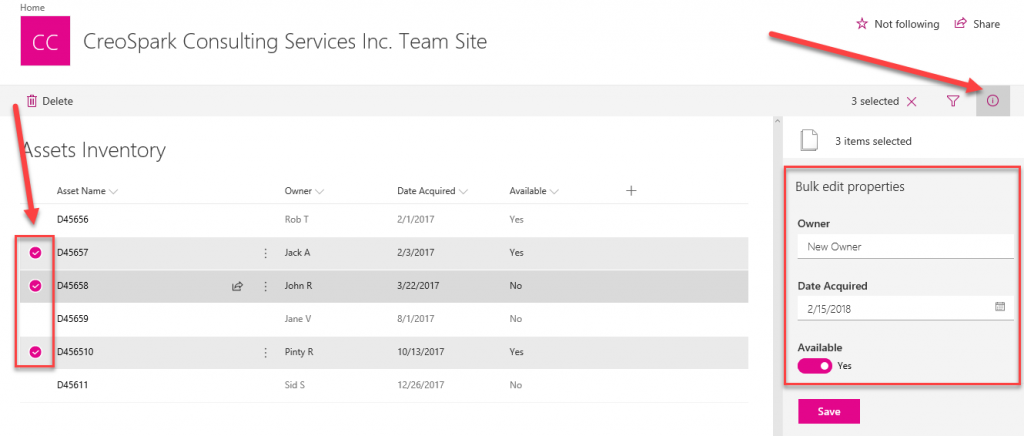Uncheck the selection circle for D456510
This screenshot has height=436, width=1024.
(36, 352)
